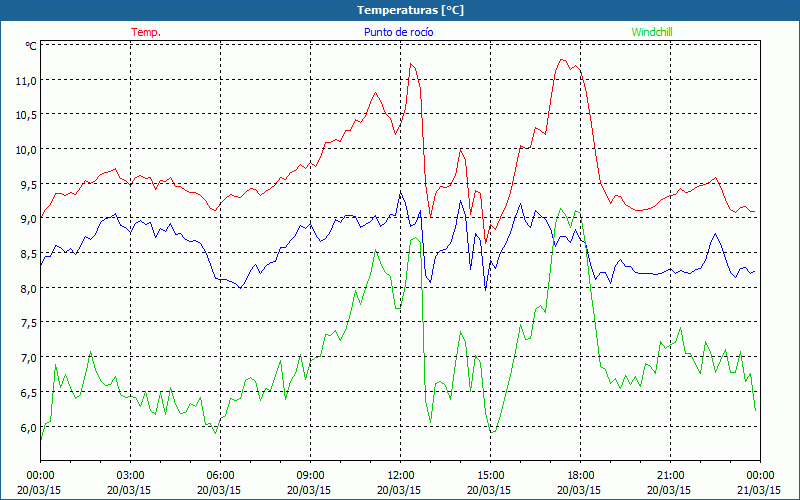Click the 9,0 y-axis value

click(x=29, y=219)
